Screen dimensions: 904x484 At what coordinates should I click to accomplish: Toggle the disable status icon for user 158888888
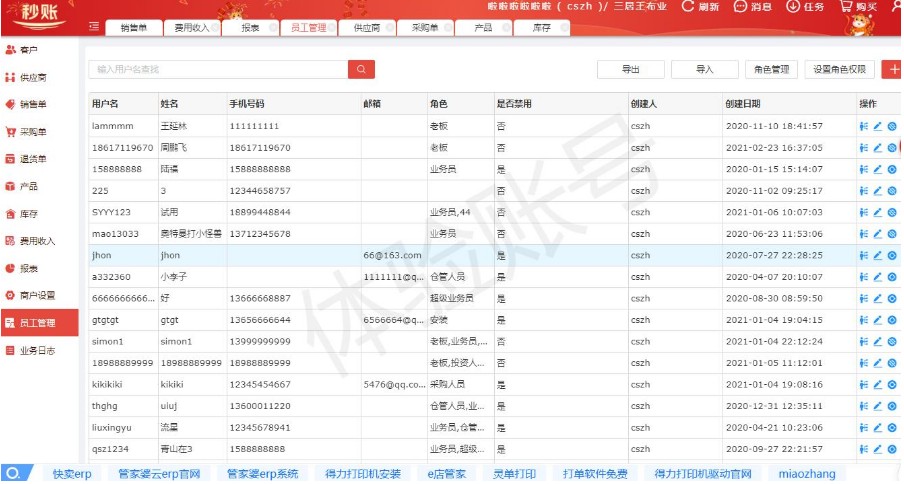click(891, 169)
